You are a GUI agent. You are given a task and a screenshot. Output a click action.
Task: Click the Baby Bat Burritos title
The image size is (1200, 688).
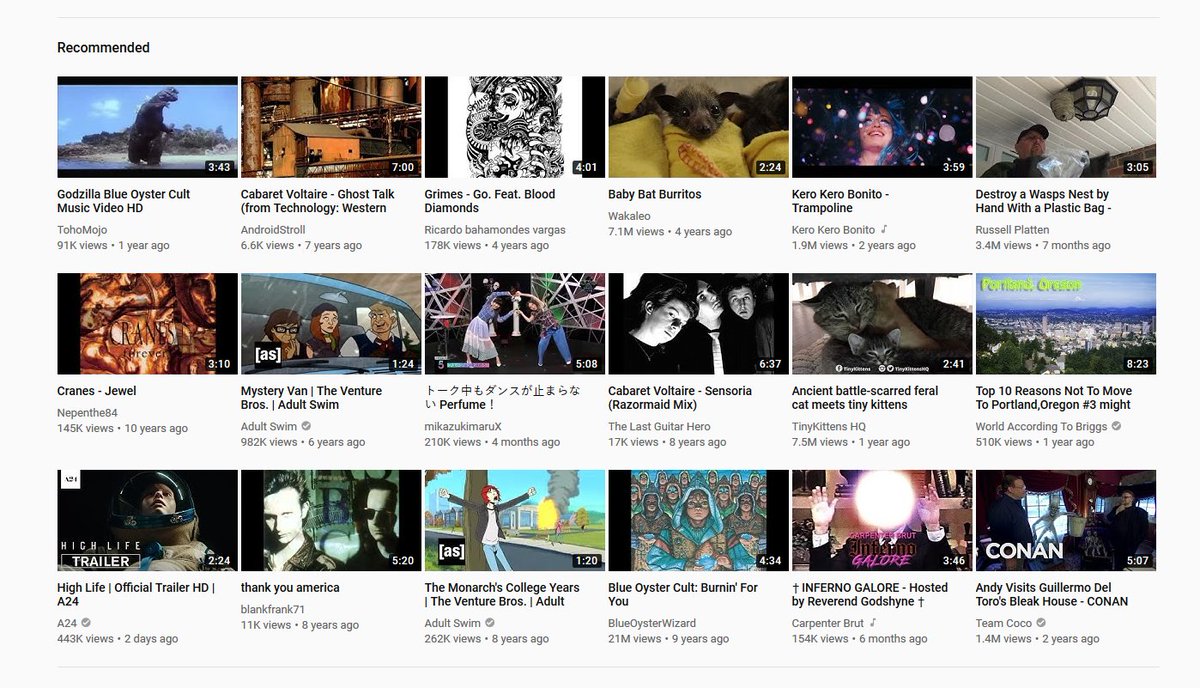tap(655, 194)
